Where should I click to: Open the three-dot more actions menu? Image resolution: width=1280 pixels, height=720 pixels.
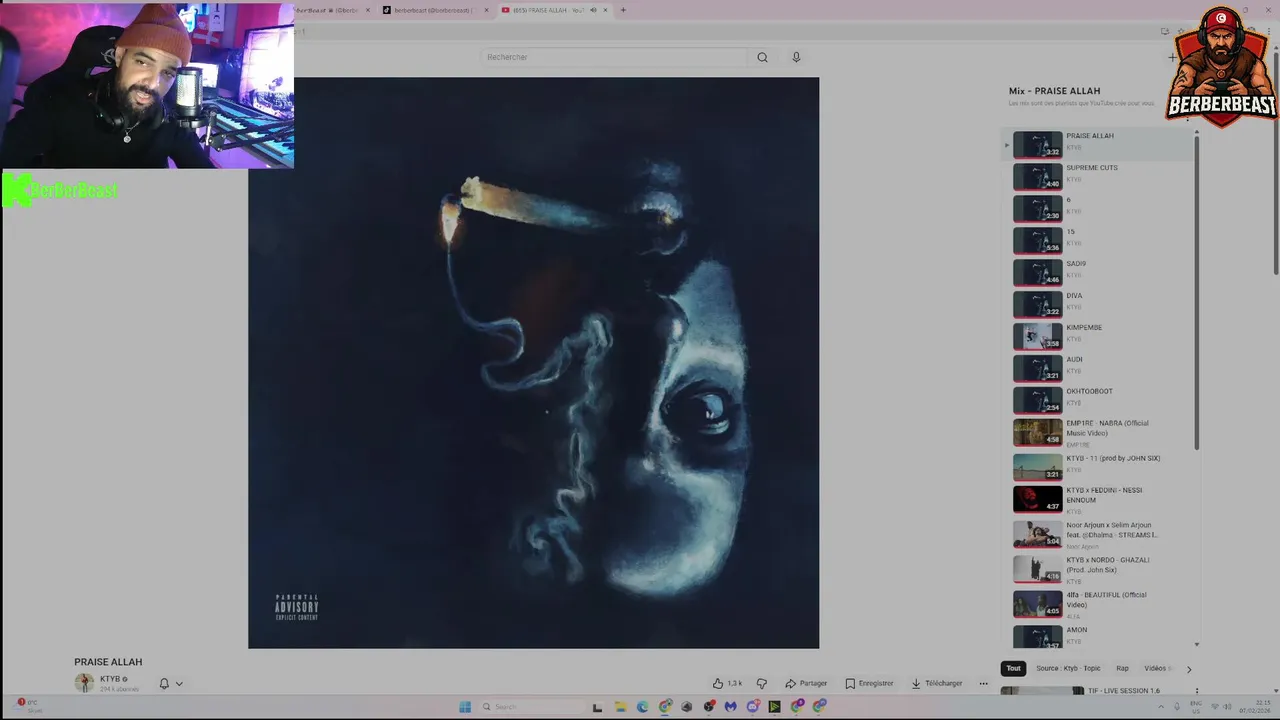(983, 683)
